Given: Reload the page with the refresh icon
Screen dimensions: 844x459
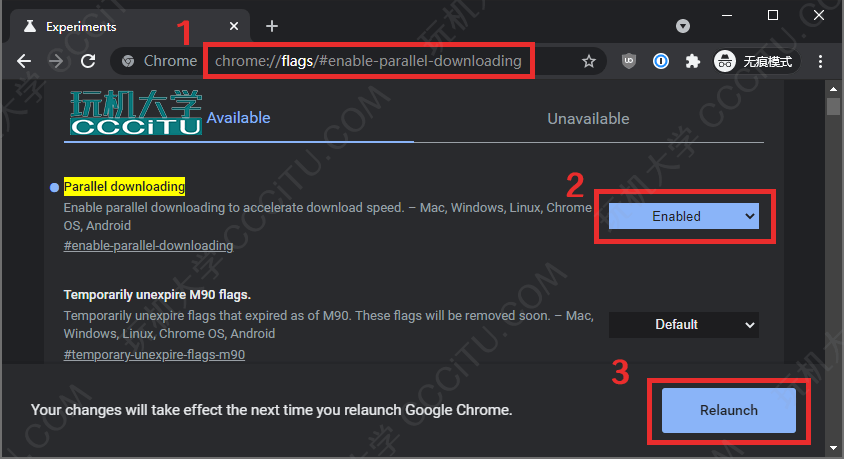Looking at the screenshot, I should tap(88, 61).
